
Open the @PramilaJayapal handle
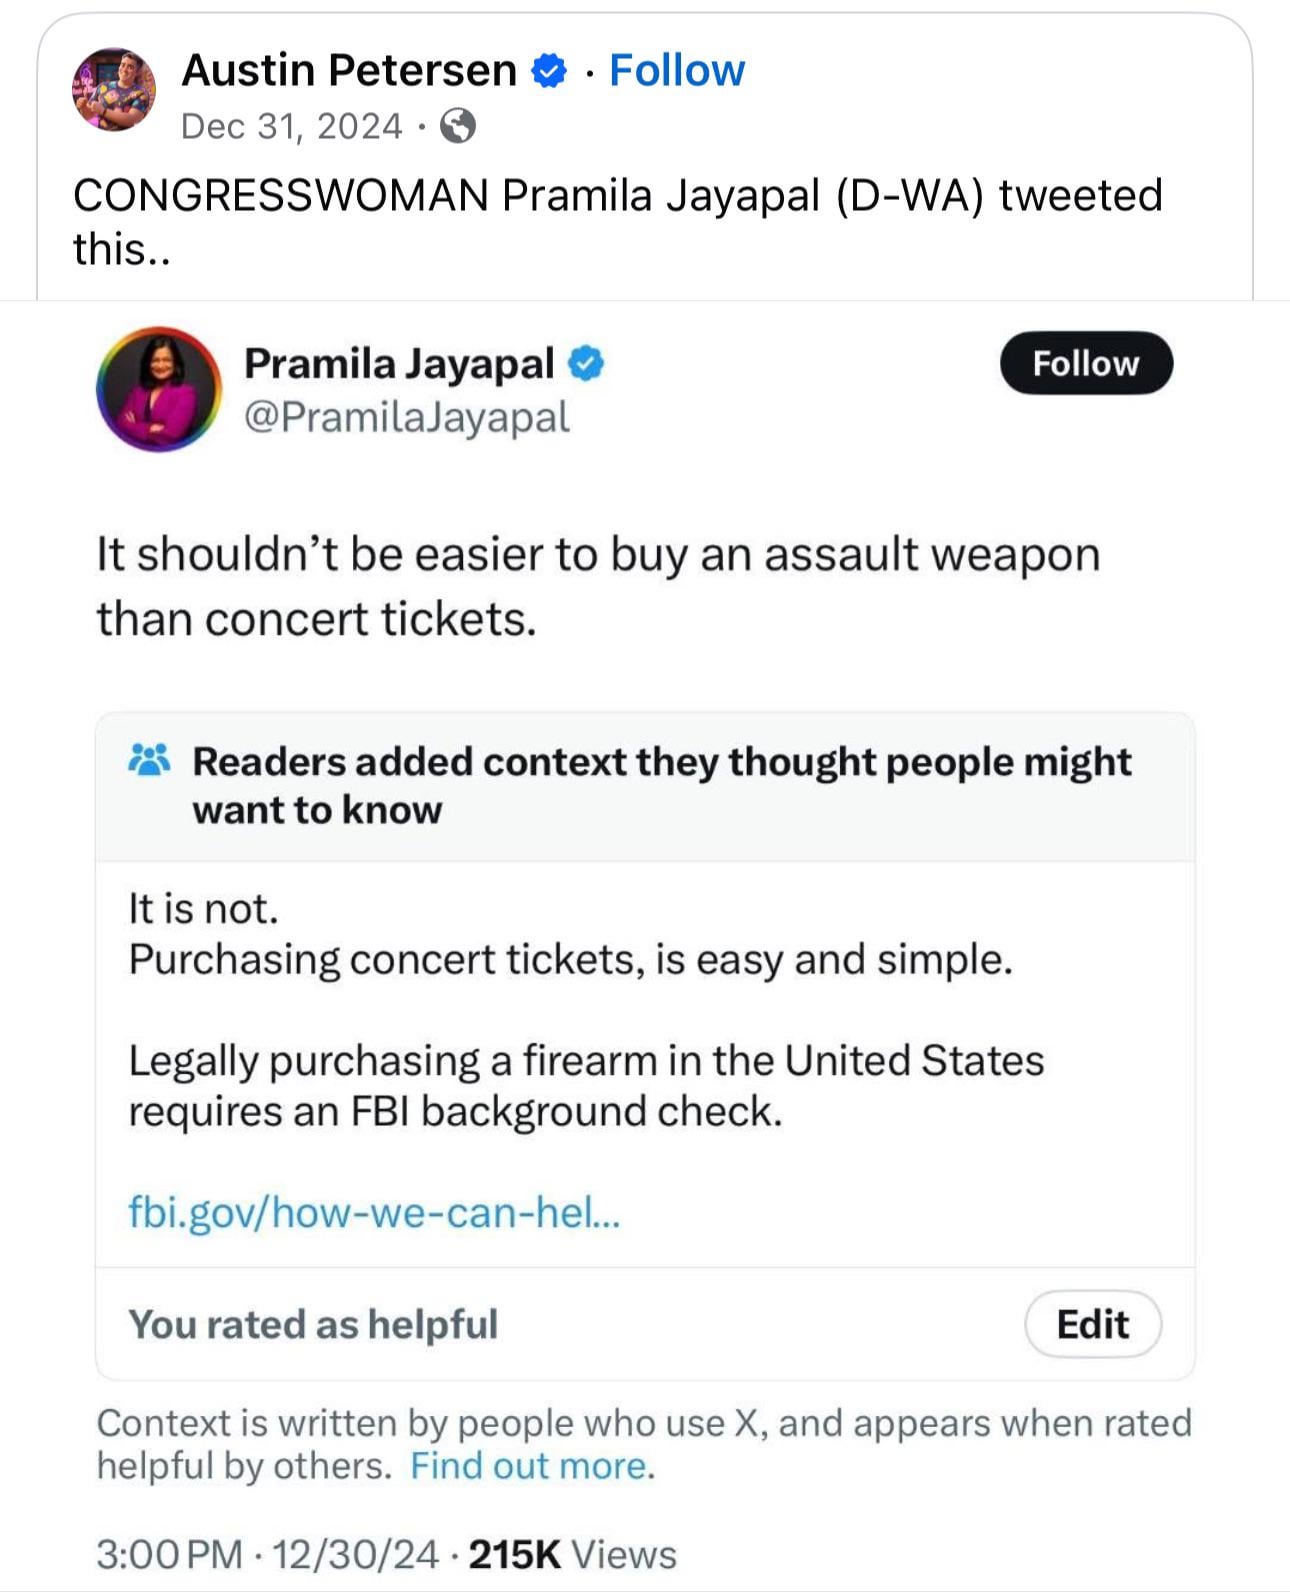tap(407, 417)
